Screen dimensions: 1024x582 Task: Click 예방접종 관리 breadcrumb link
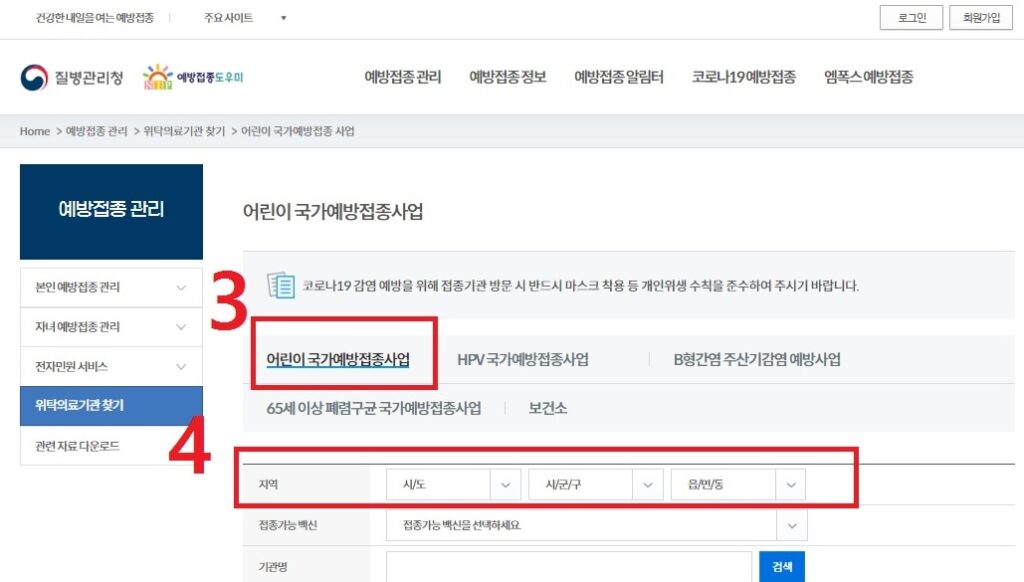pyautogui.click(x=97, y=131)
